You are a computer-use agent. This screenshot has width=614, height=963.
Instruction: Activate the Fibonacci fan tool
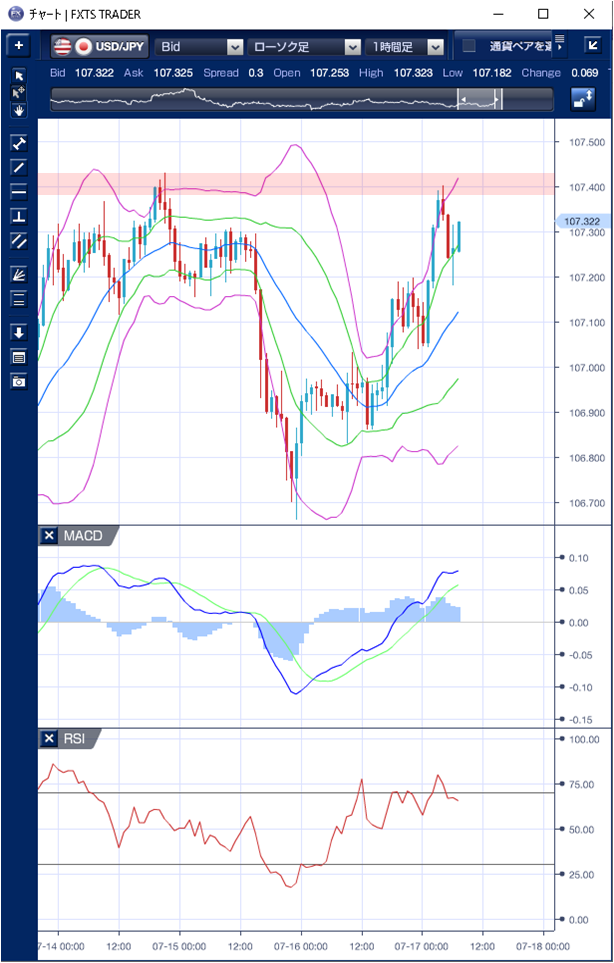pyautogui.click(x=19, y=273)
